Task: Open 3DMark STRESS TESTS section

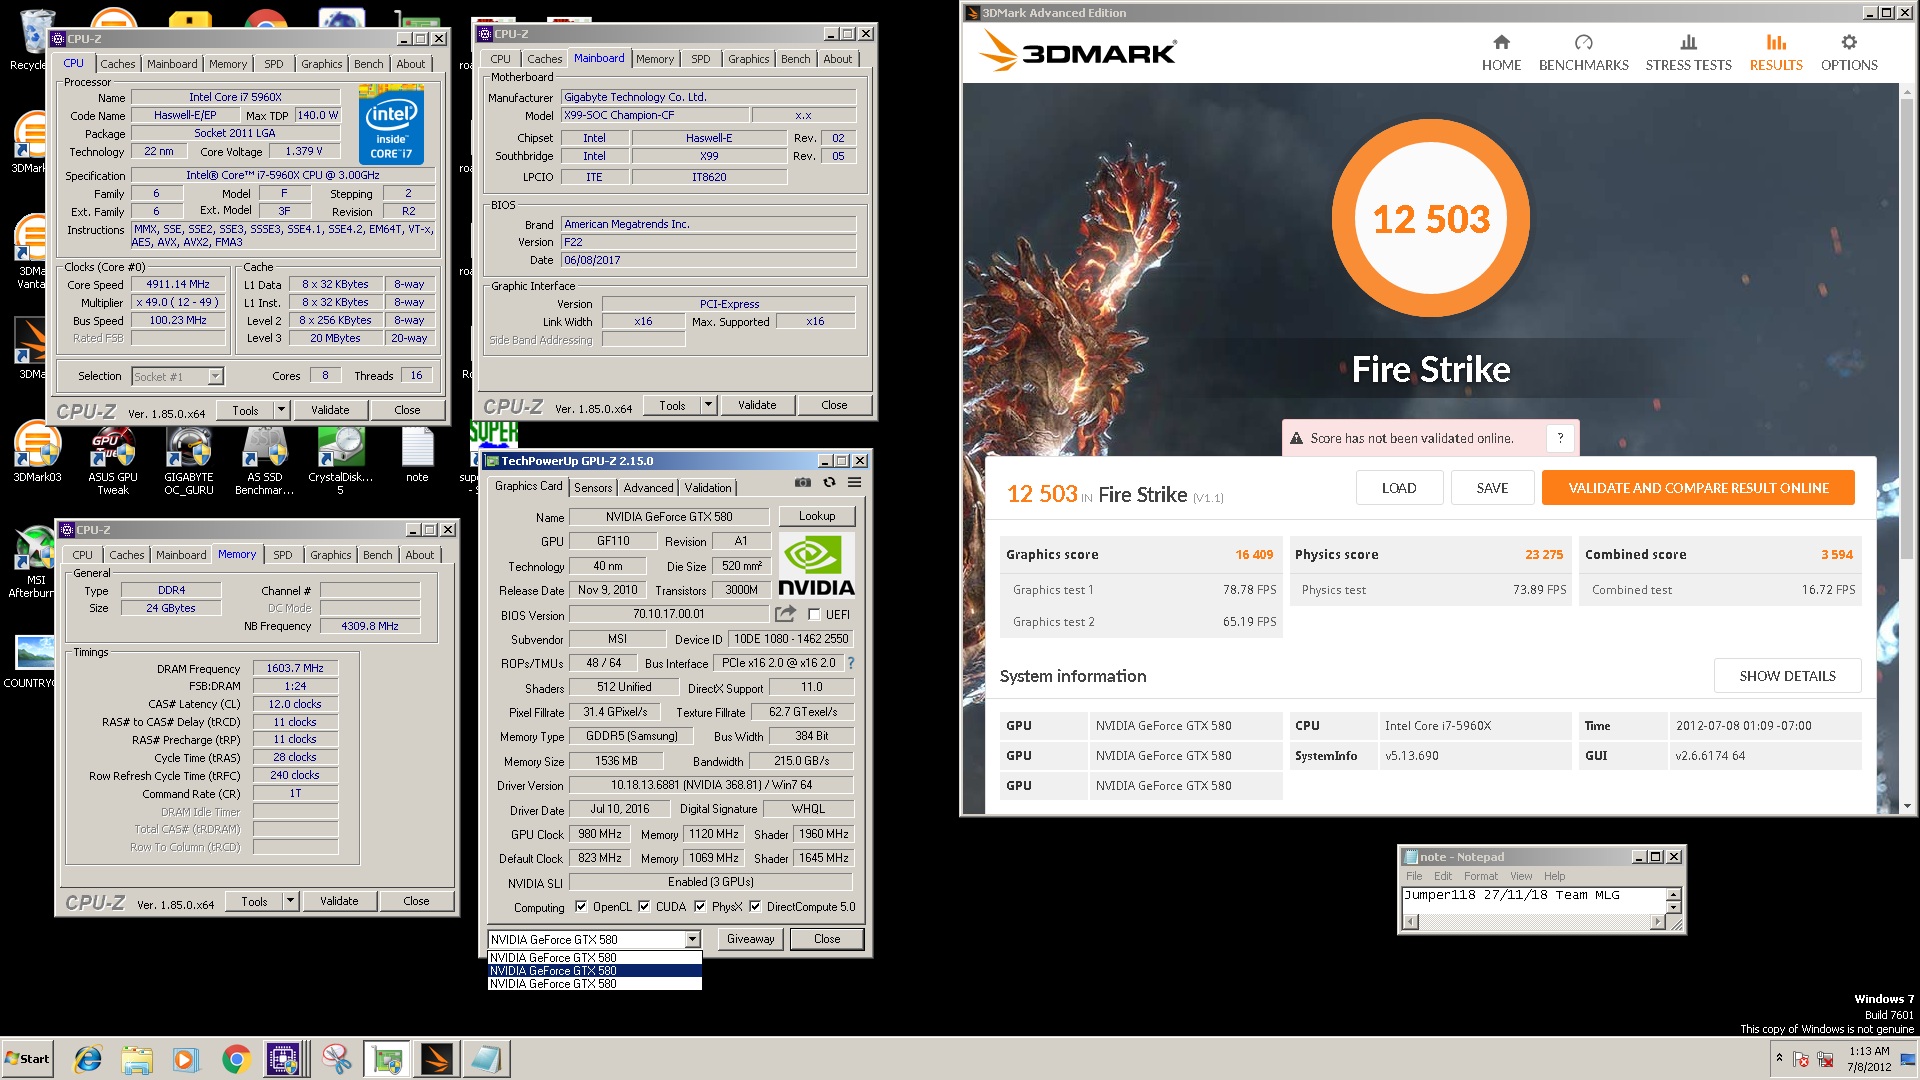Action: pyautogui.click(x=1688, y=53)
